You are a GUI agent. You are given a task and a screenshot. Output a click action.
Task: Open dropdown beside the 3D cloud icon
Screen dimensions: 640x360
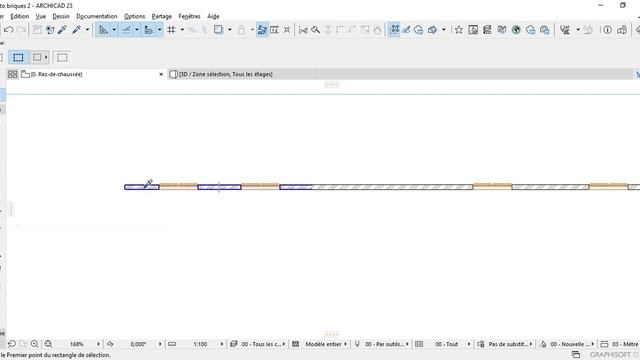(444, 30)
